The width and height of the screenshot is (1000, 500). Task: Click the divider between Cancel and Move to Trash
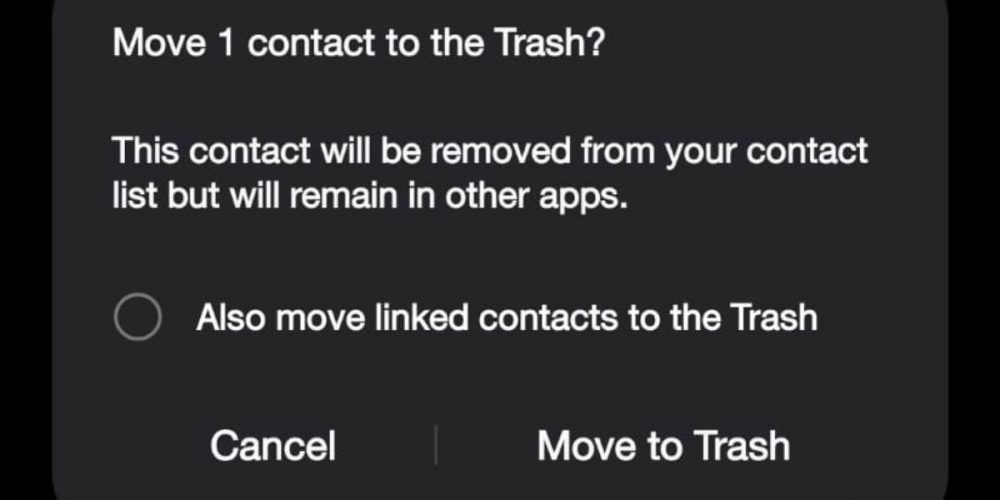pyautogui.click(x=435, y=445)
